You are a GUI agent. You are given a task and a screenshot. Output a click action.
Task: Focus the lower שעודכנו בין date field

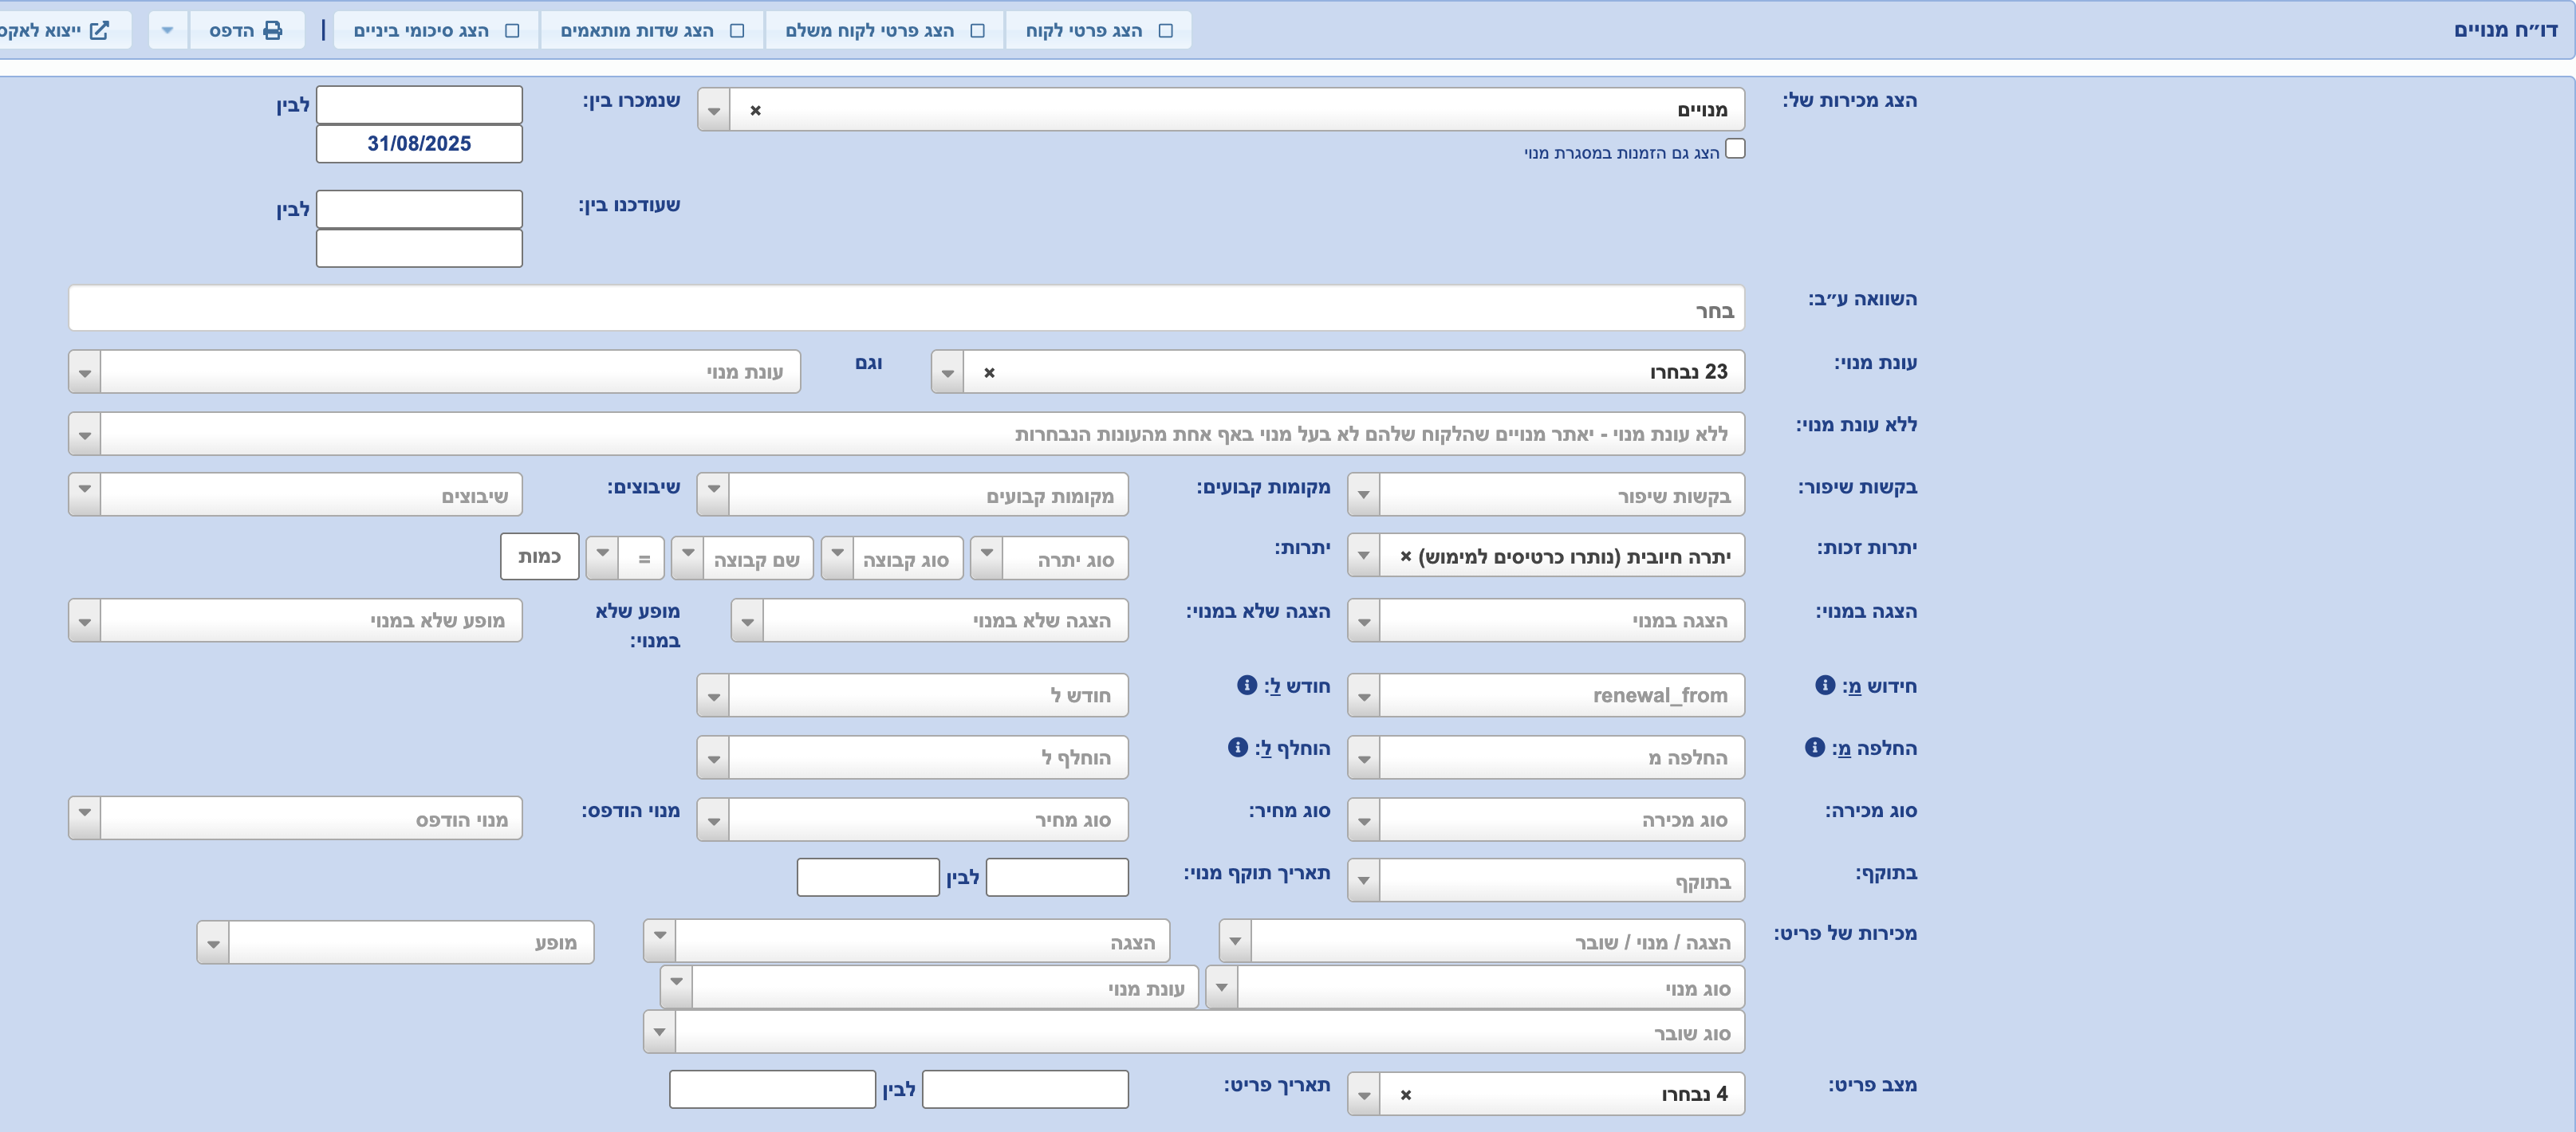pos(419,249)
